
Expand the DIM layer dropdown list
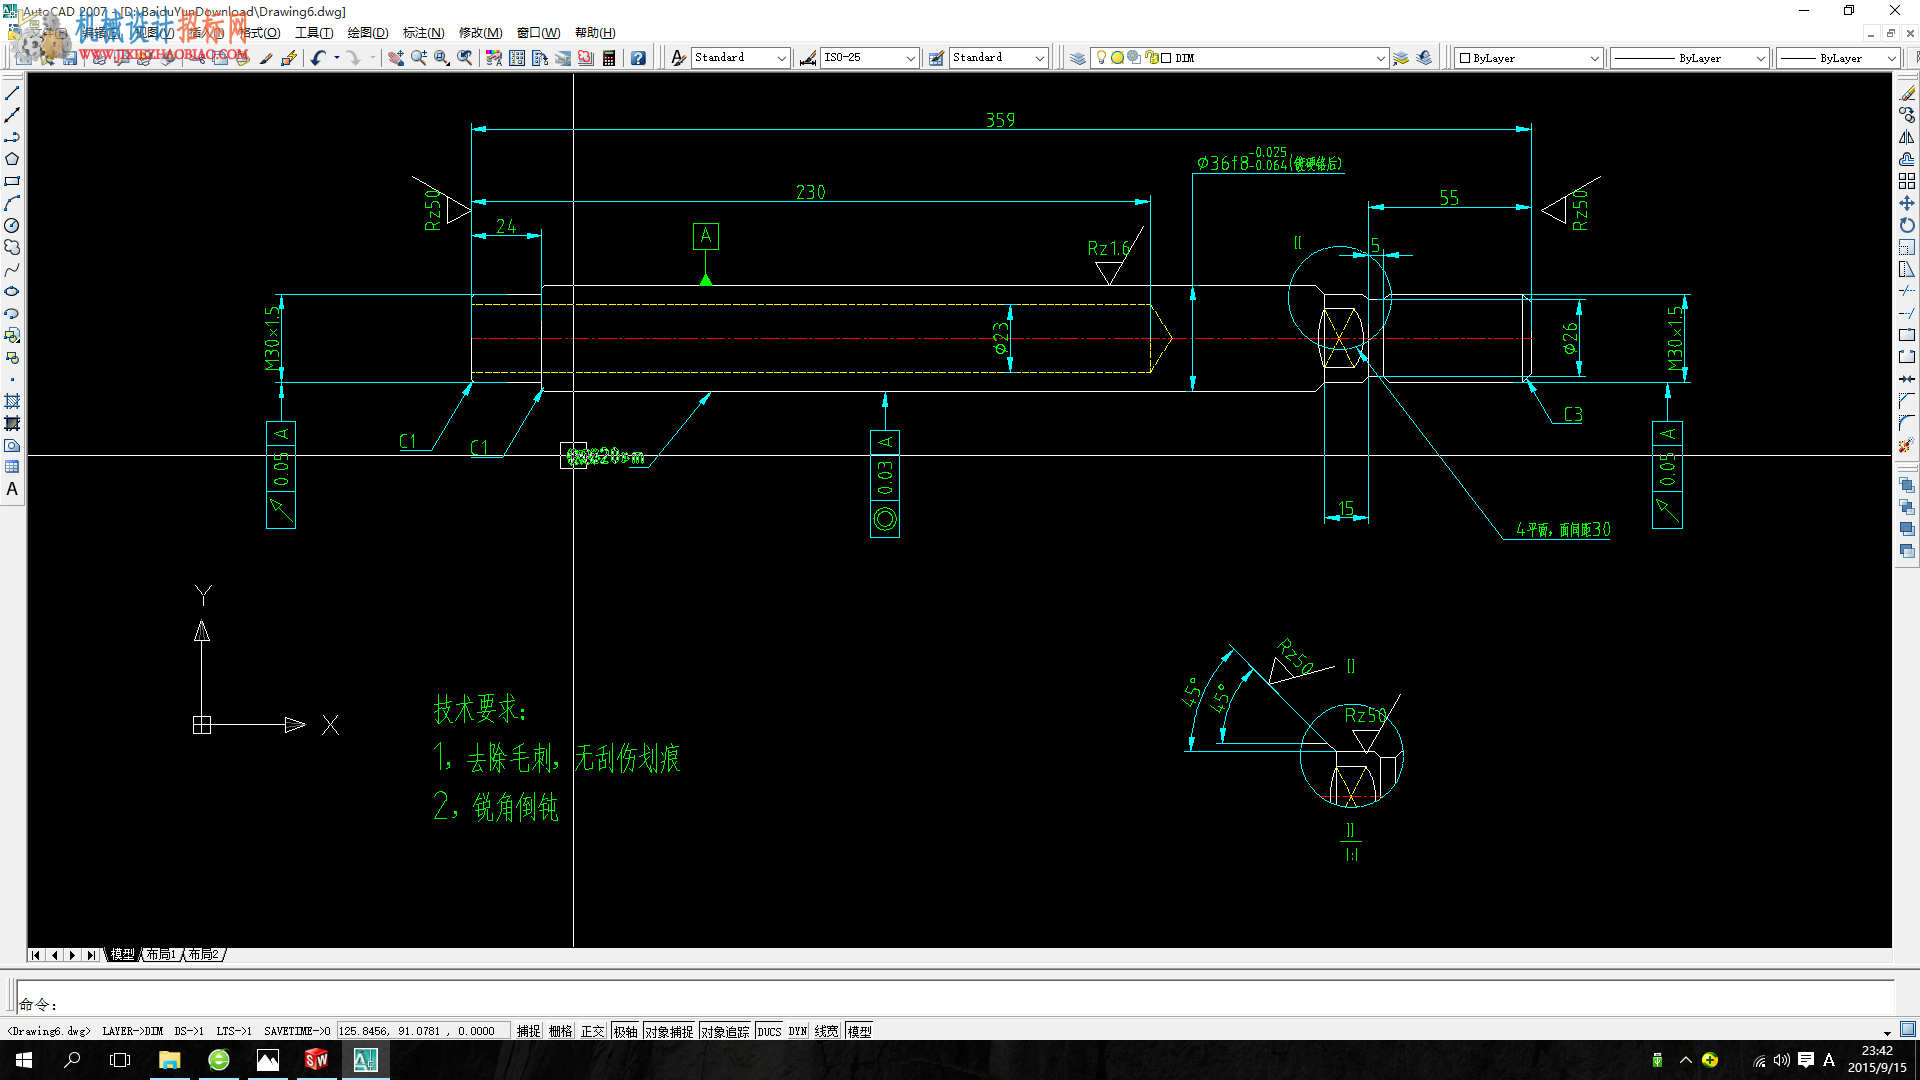click(x=1380, y=58)
